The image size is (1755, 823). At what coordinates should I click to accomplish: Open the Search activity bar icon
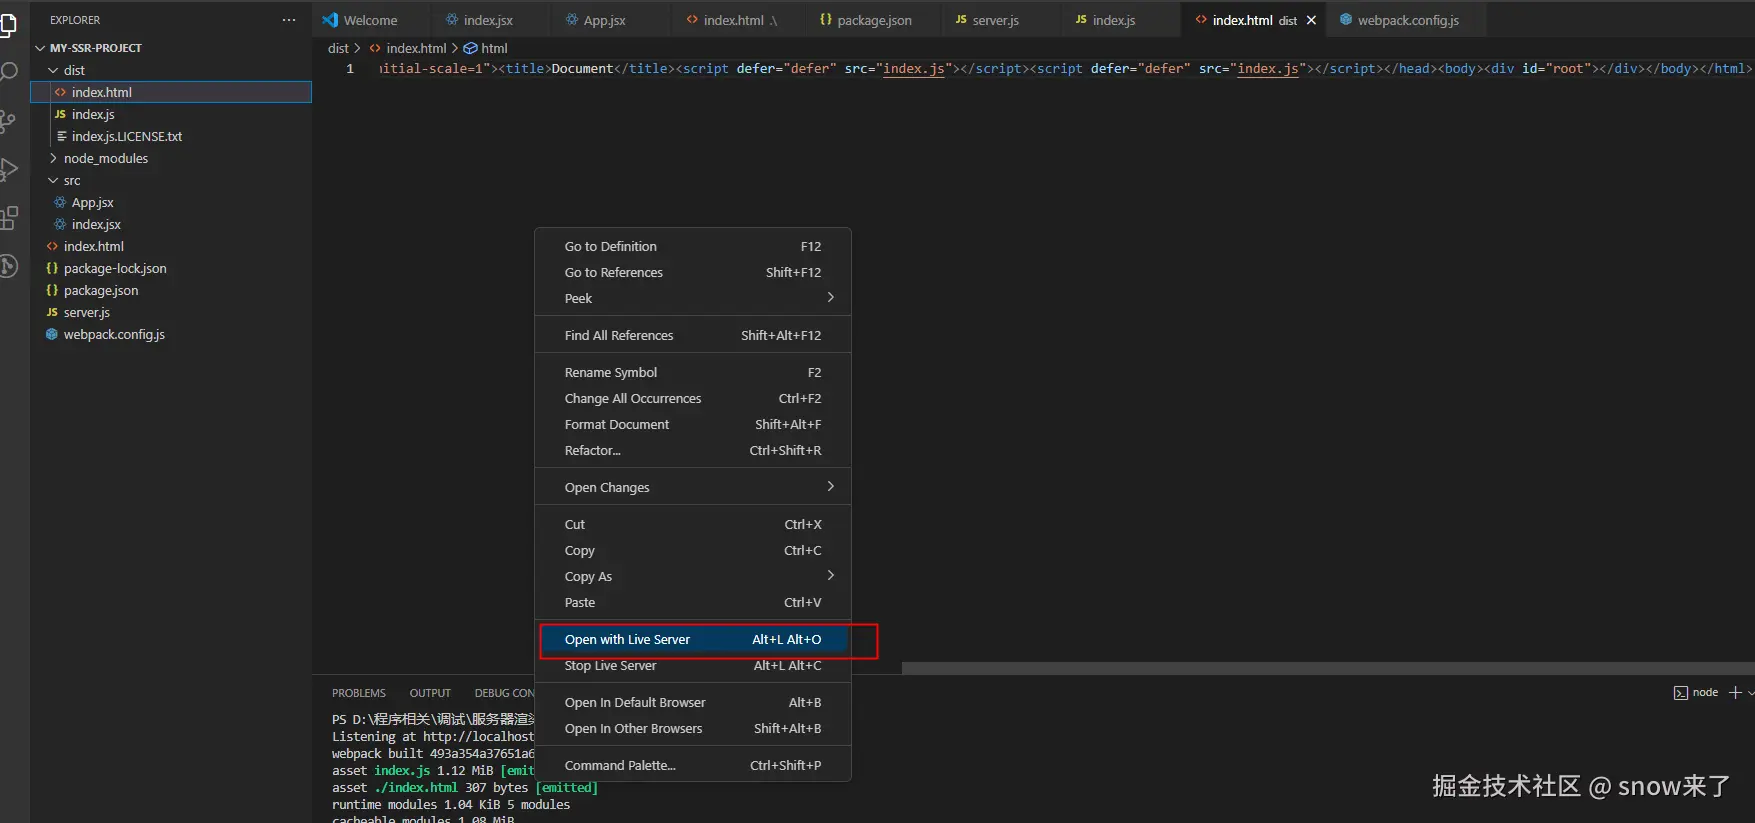[8, 72]
